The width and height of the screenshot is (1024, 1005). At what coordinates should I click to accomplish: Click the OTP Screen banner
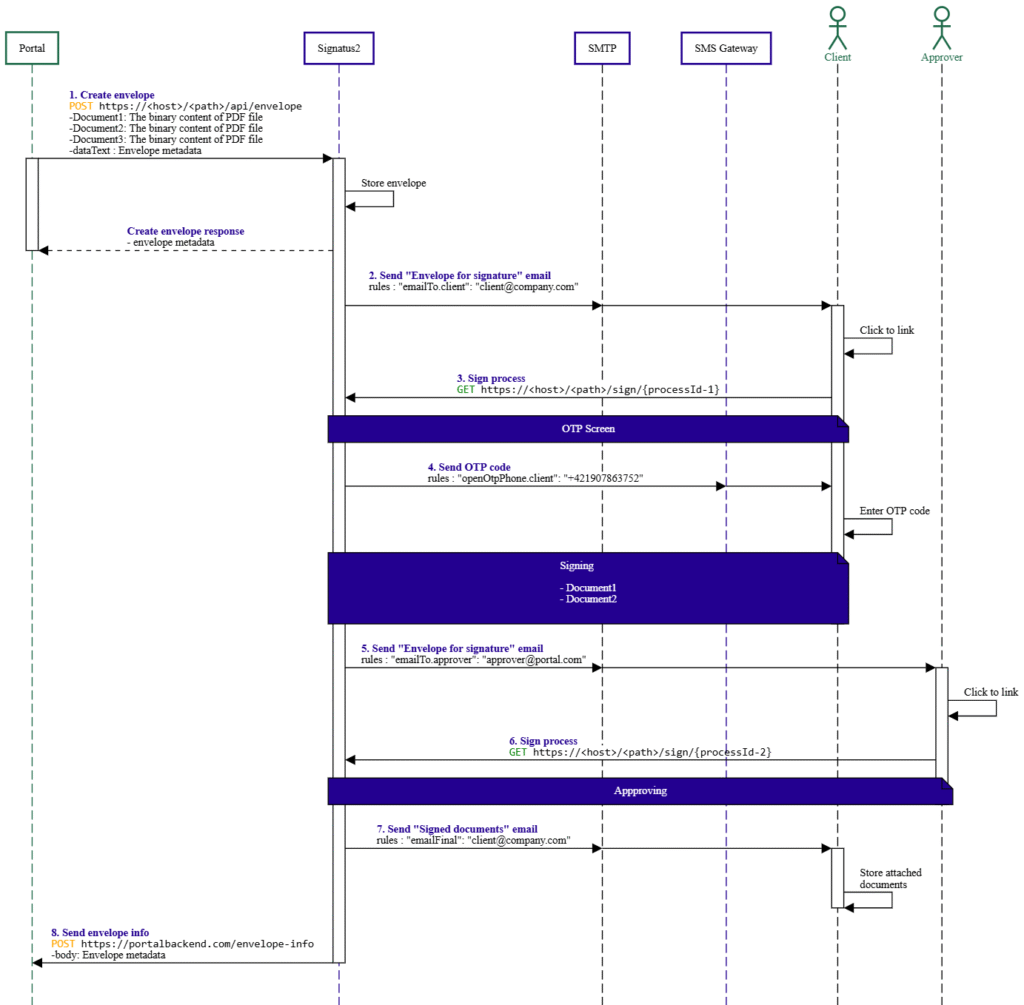coord(587,429)
